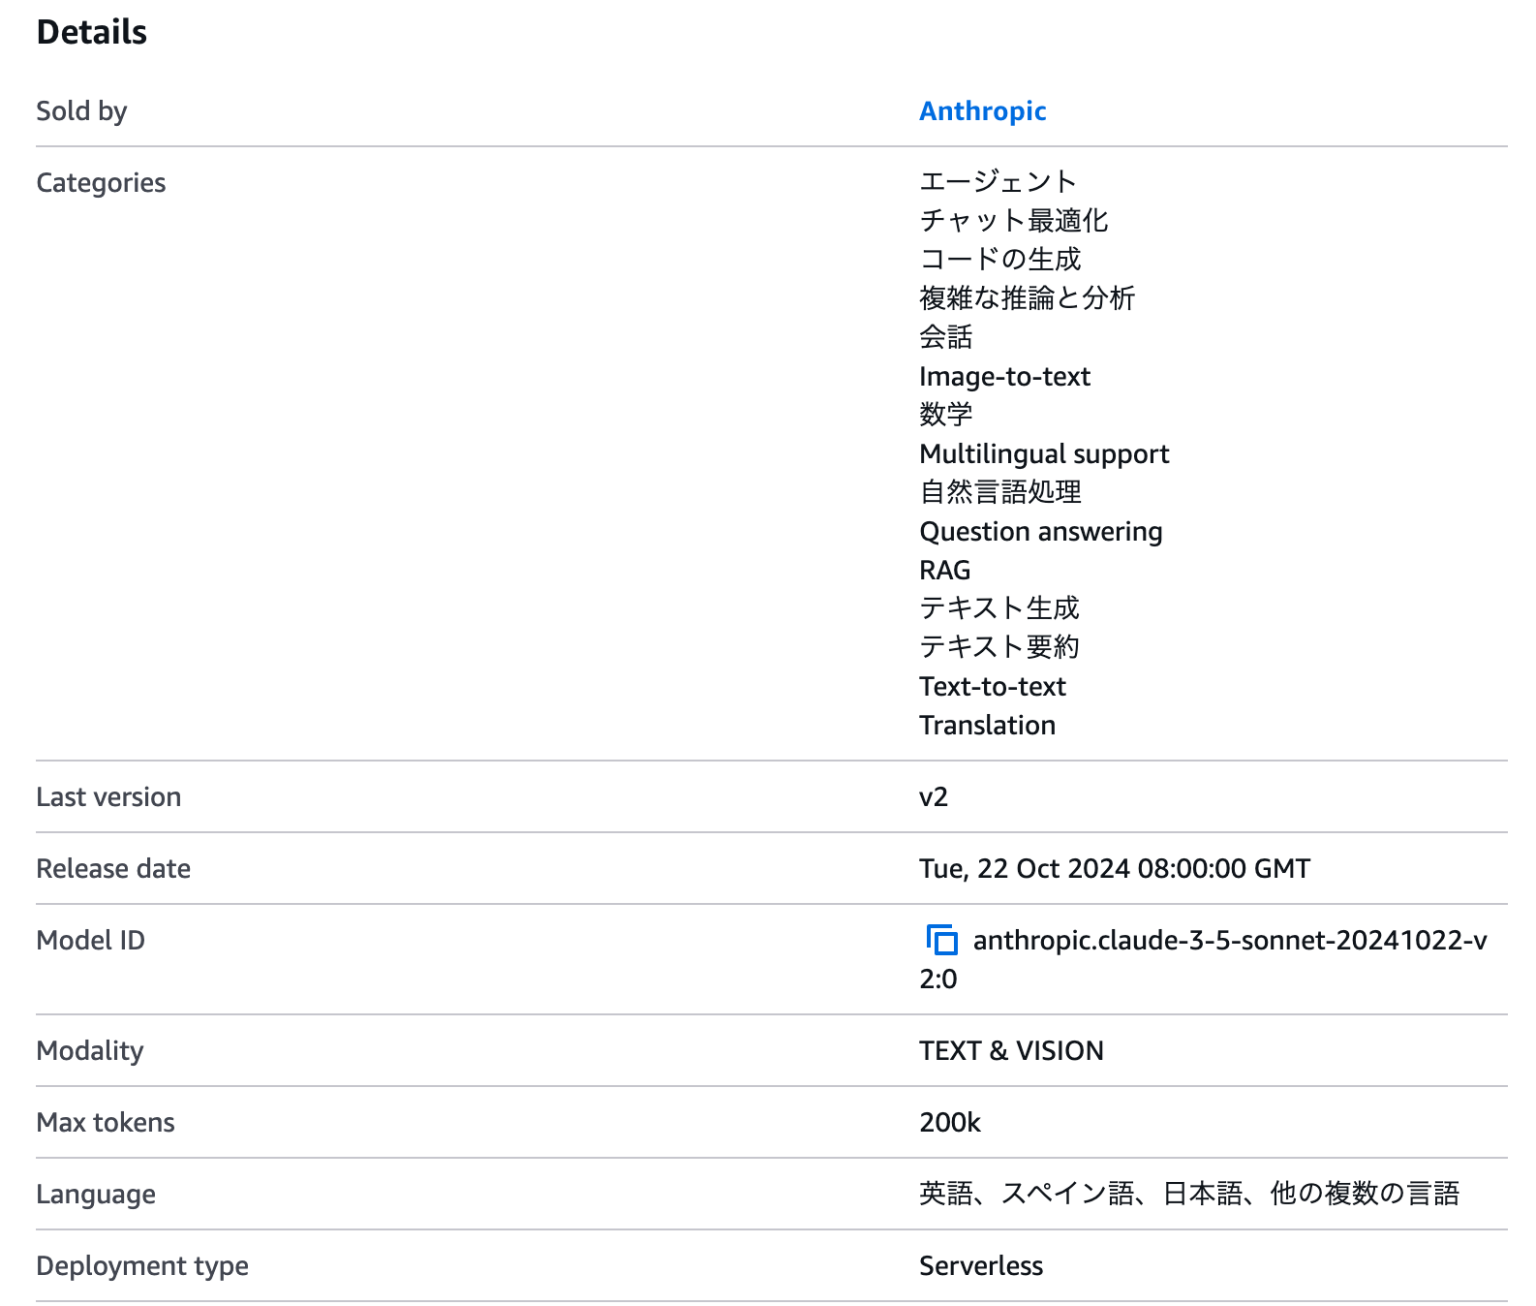Select the テキスト生成 category
The height and width of the screenshot is (1306, 1536).
(1001, 608)
